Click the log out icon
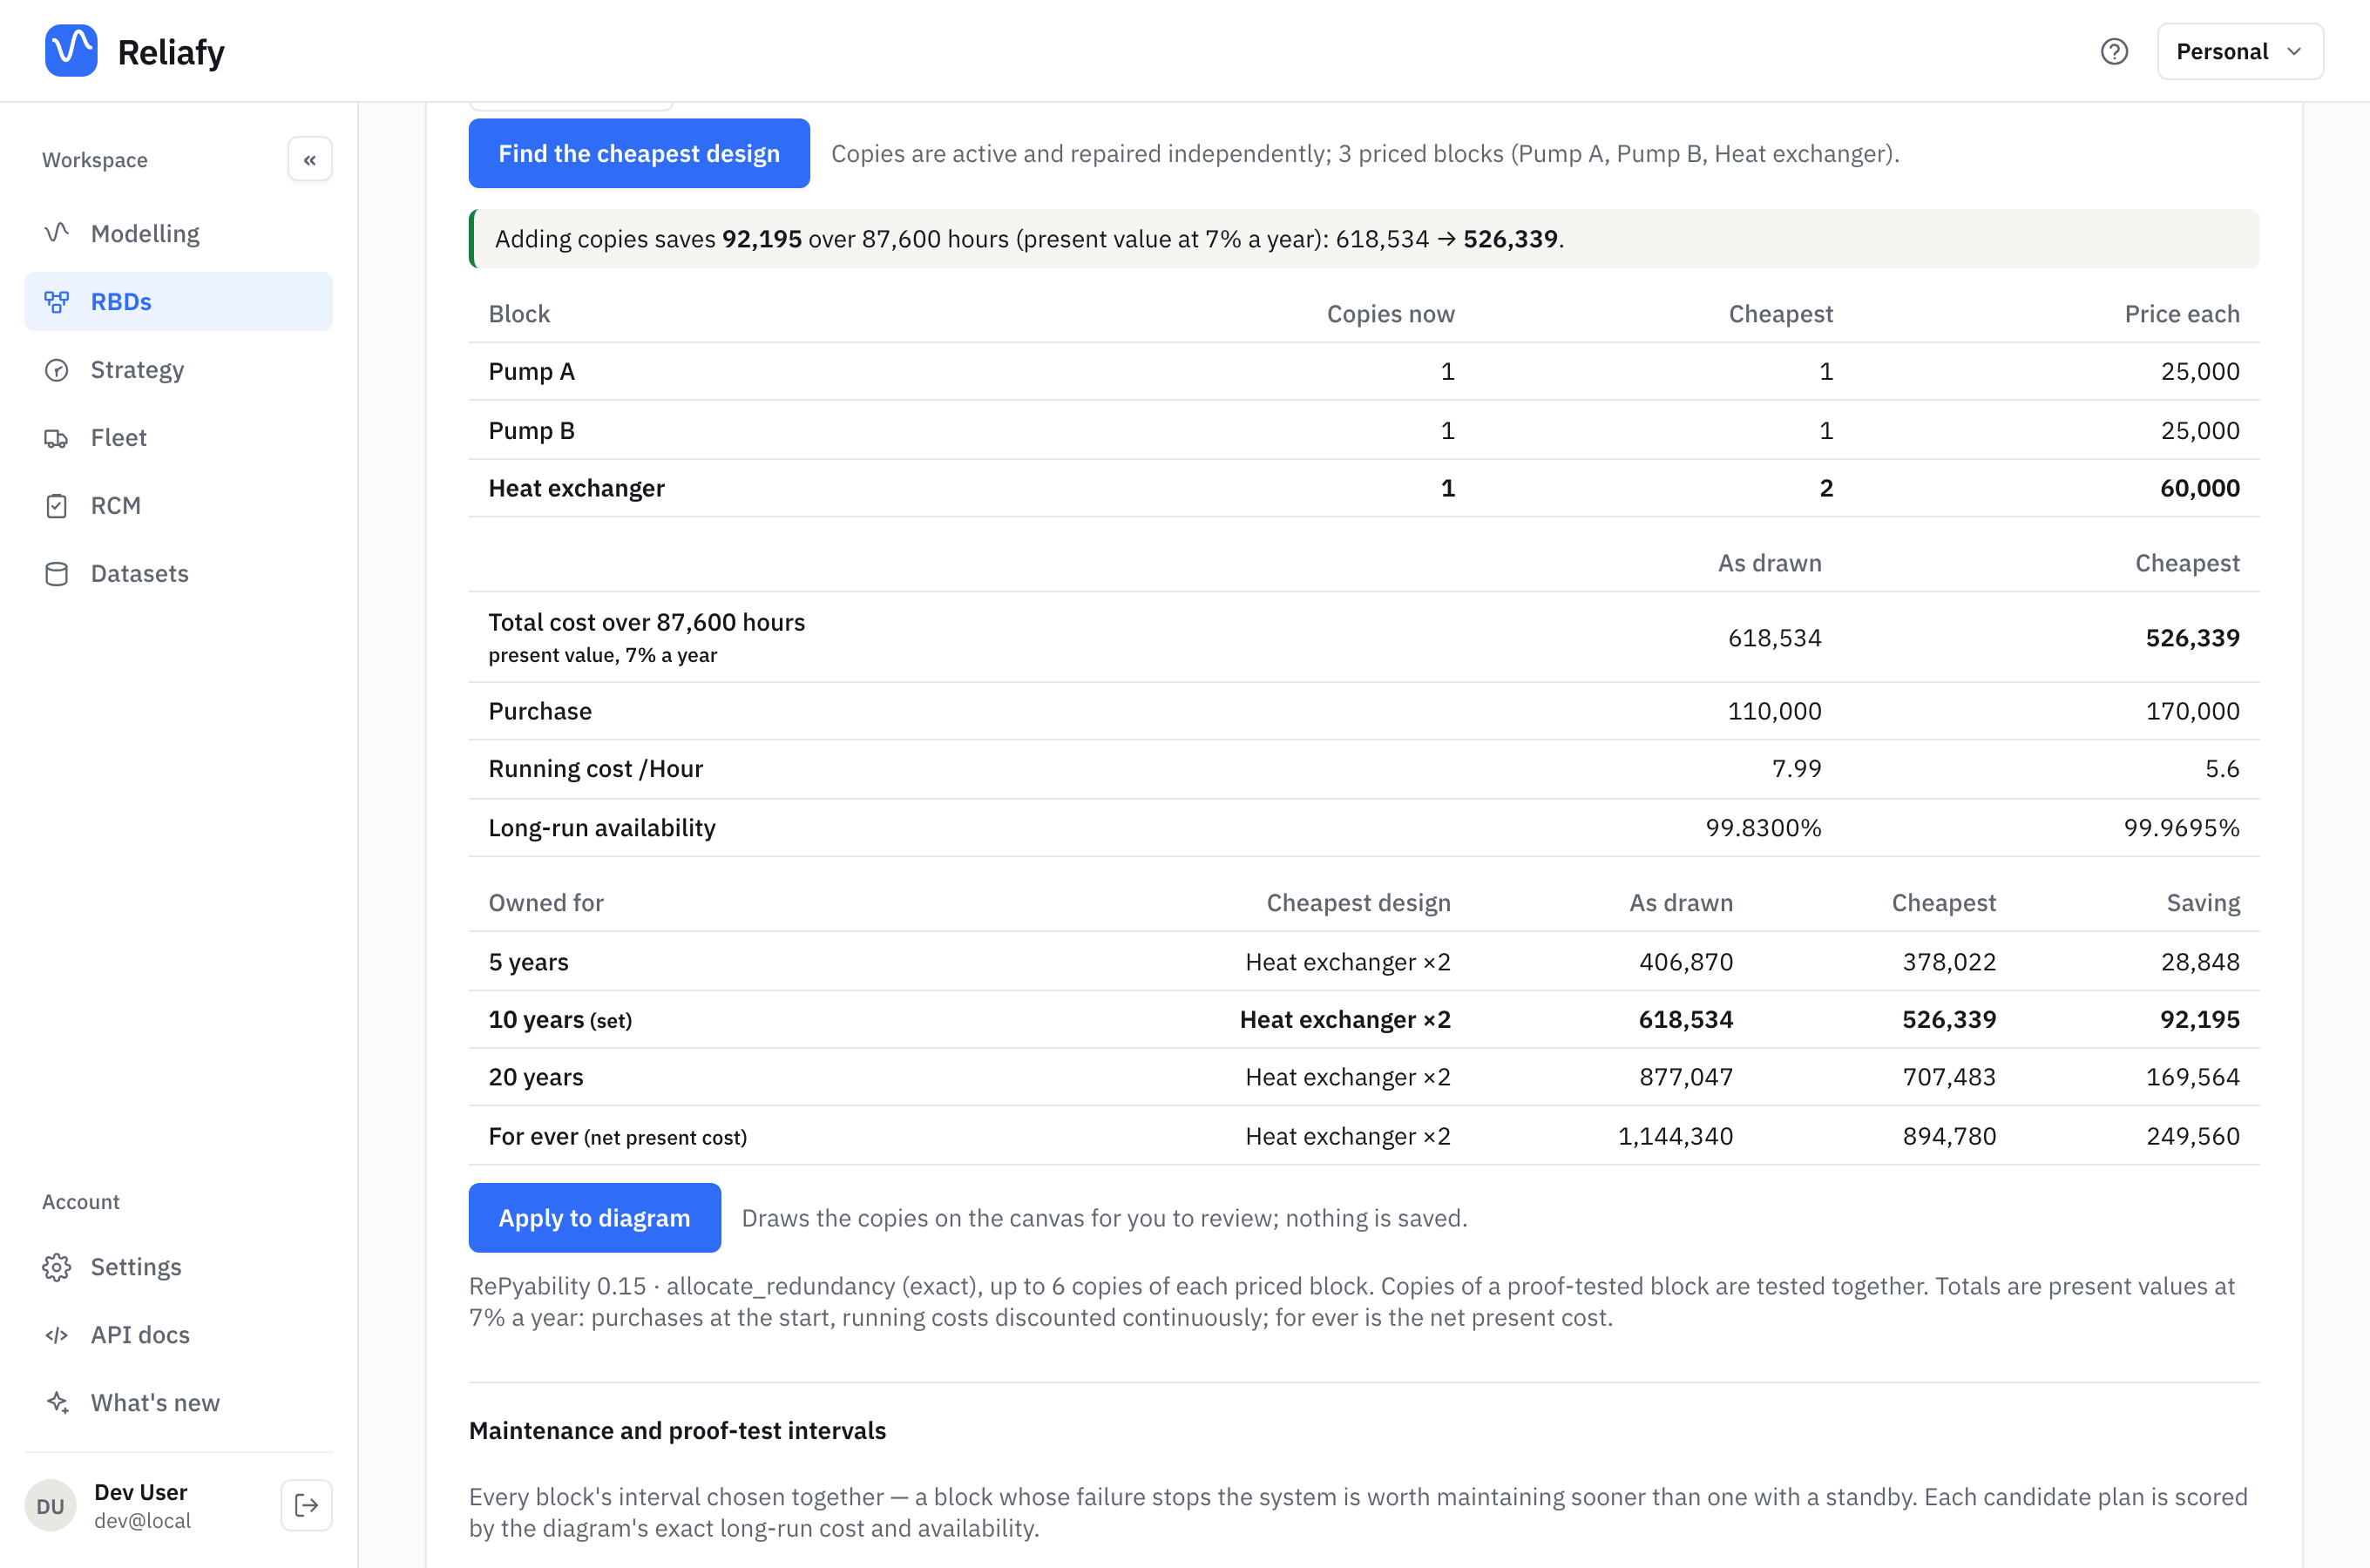The image size is (2370, 1568). 307,1505
